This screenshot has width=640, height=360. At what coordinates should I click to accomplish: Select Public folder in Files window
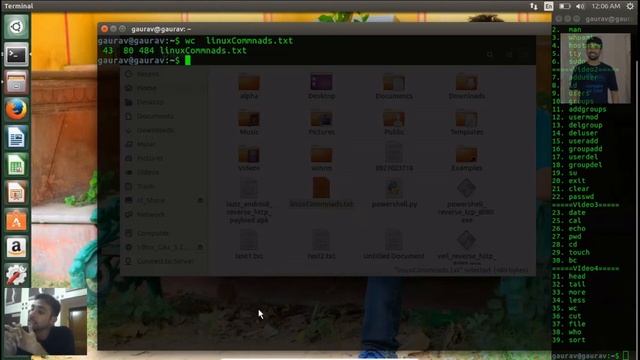point(394,123)
